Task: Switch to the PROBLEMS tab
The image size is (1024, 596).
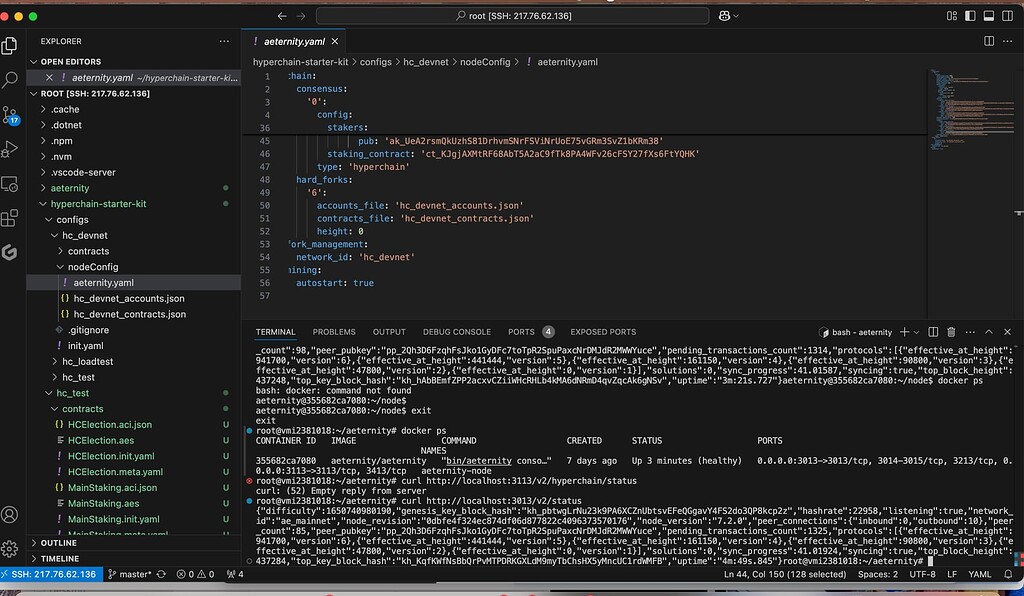Action: tap(334, 331)
